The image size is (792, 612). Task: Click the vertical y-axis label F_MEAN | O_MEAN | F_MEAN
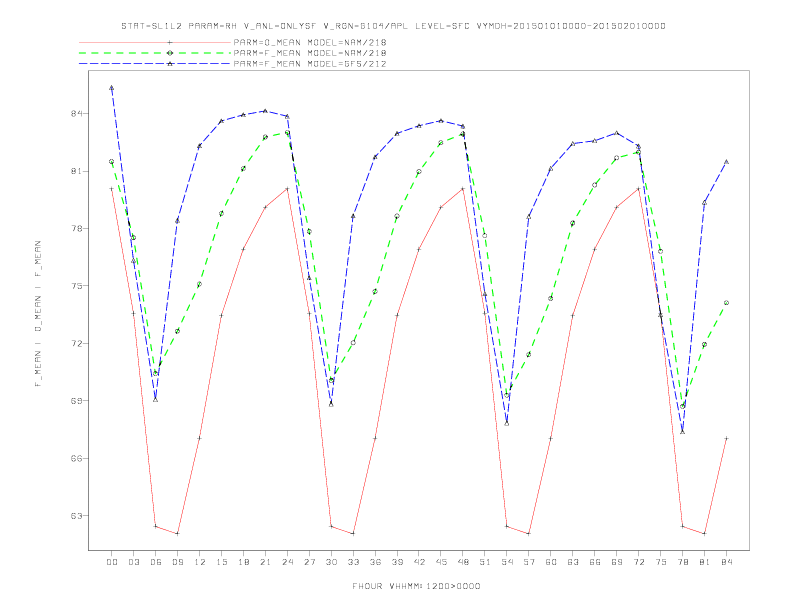point(38,314)
